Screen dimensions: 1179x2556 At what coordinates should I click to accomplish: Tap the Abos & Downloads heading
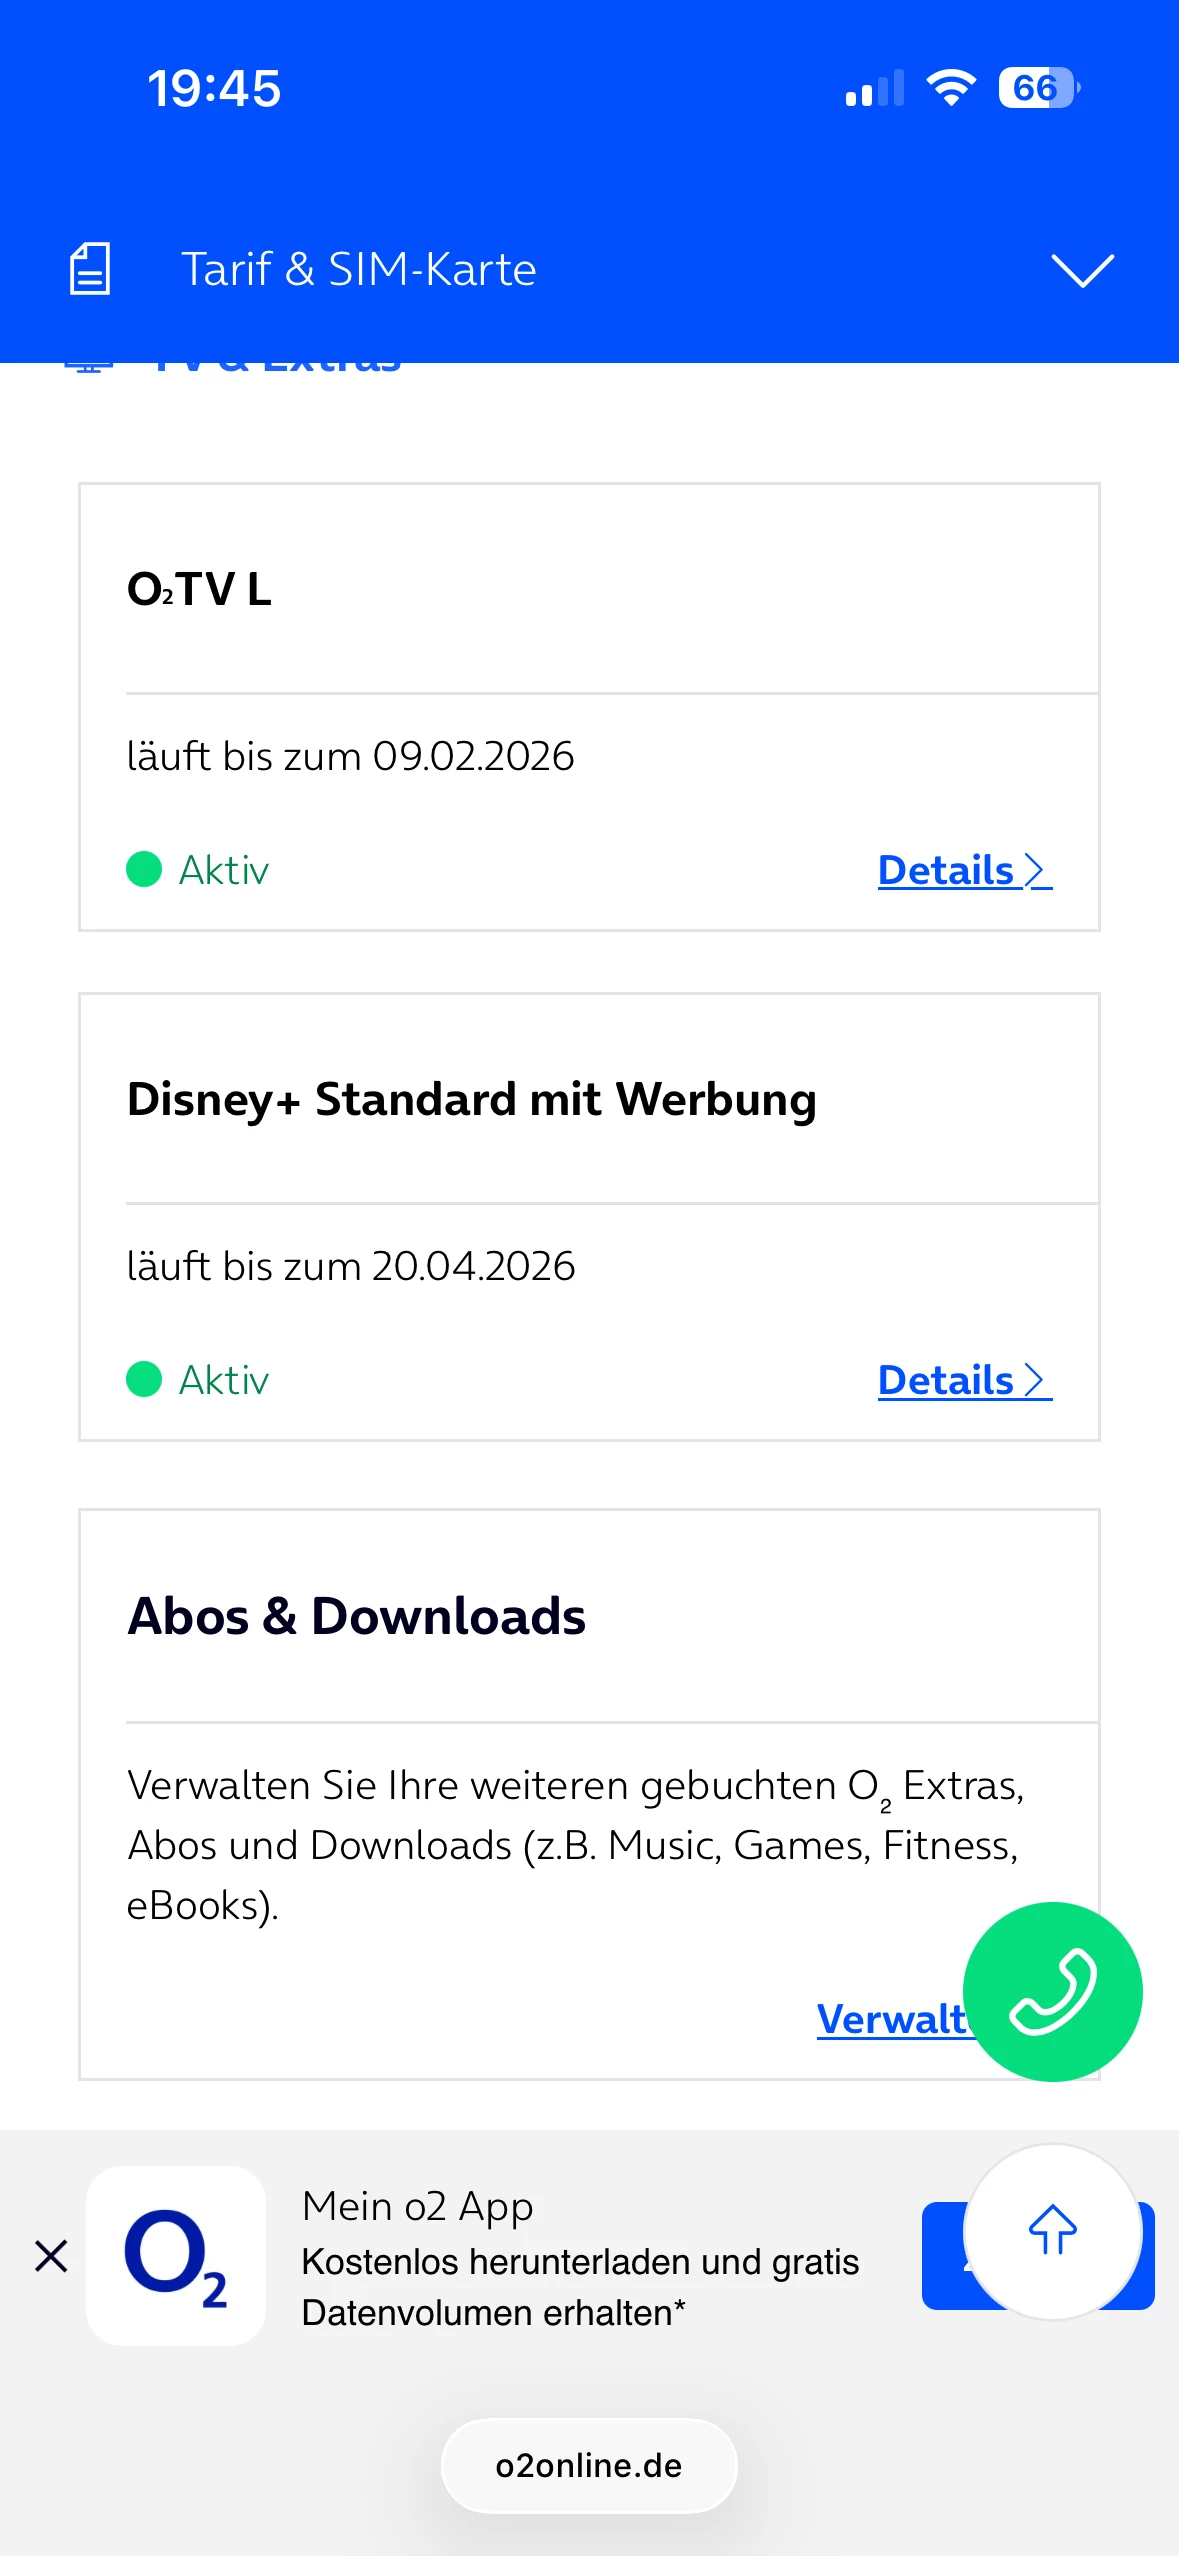tap(356, 1616)
